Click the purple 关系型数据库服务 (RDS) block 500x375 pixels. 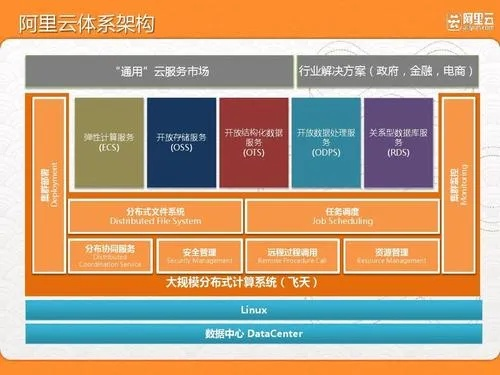pos(399,143)
